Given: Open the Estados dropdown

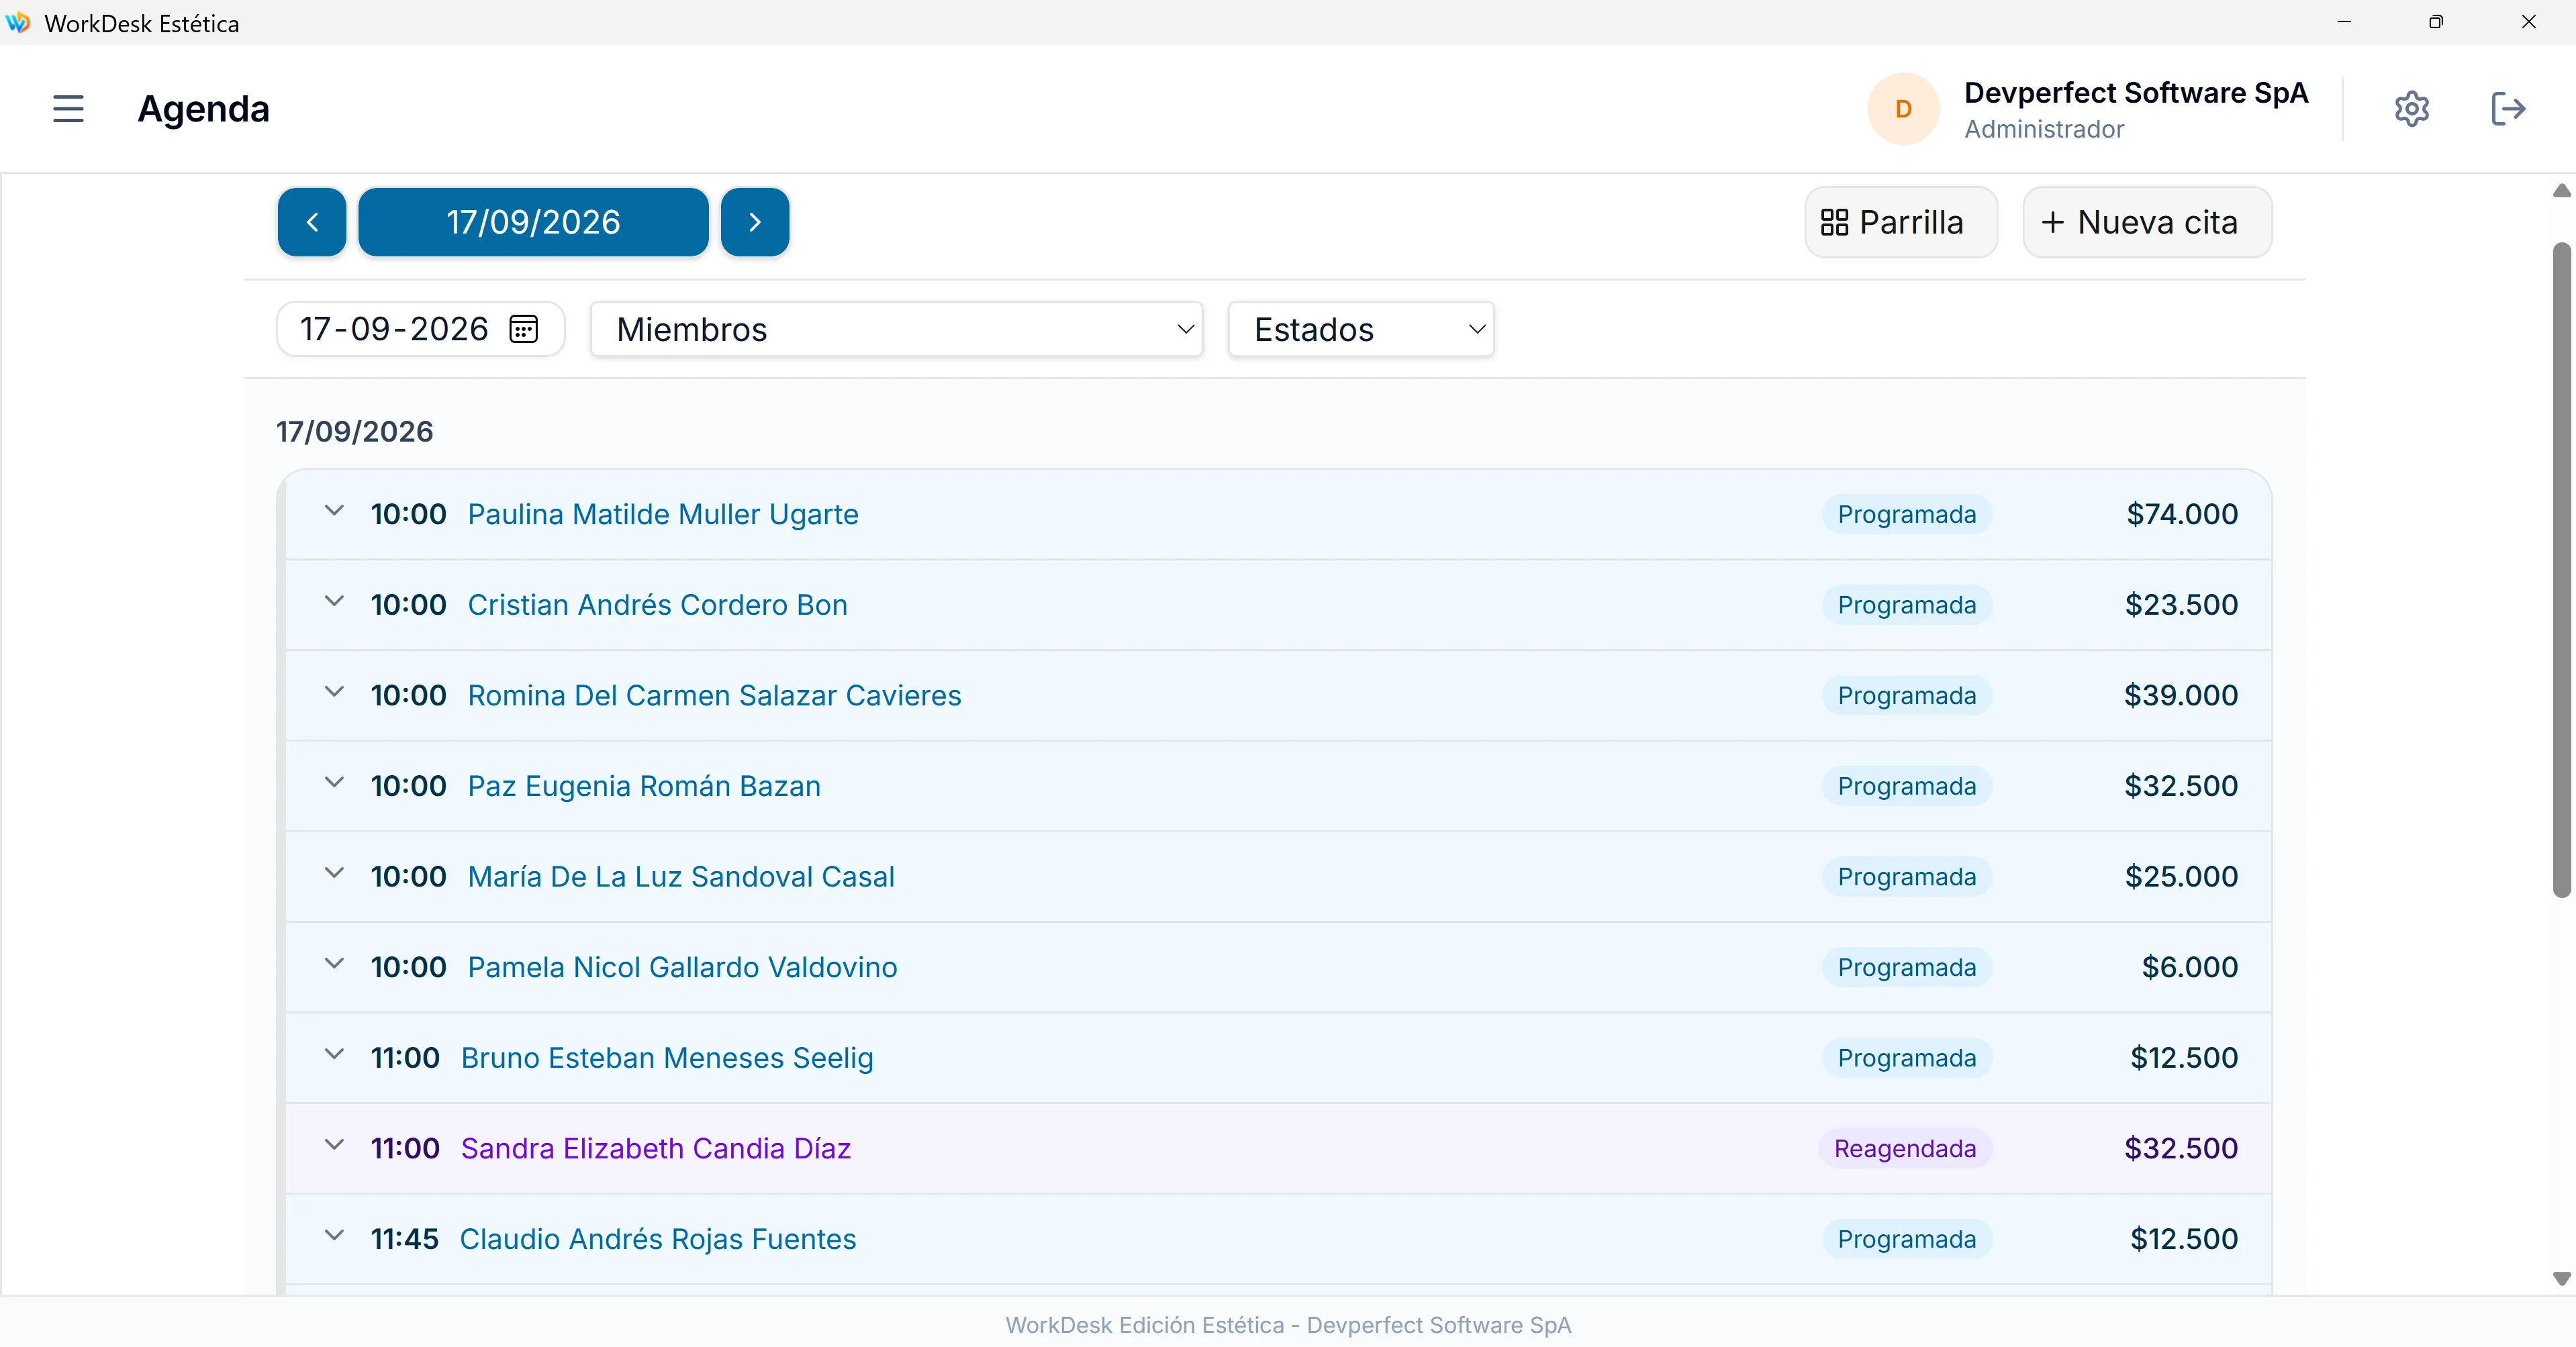Looking at the screenshot, I should 1361,329.
